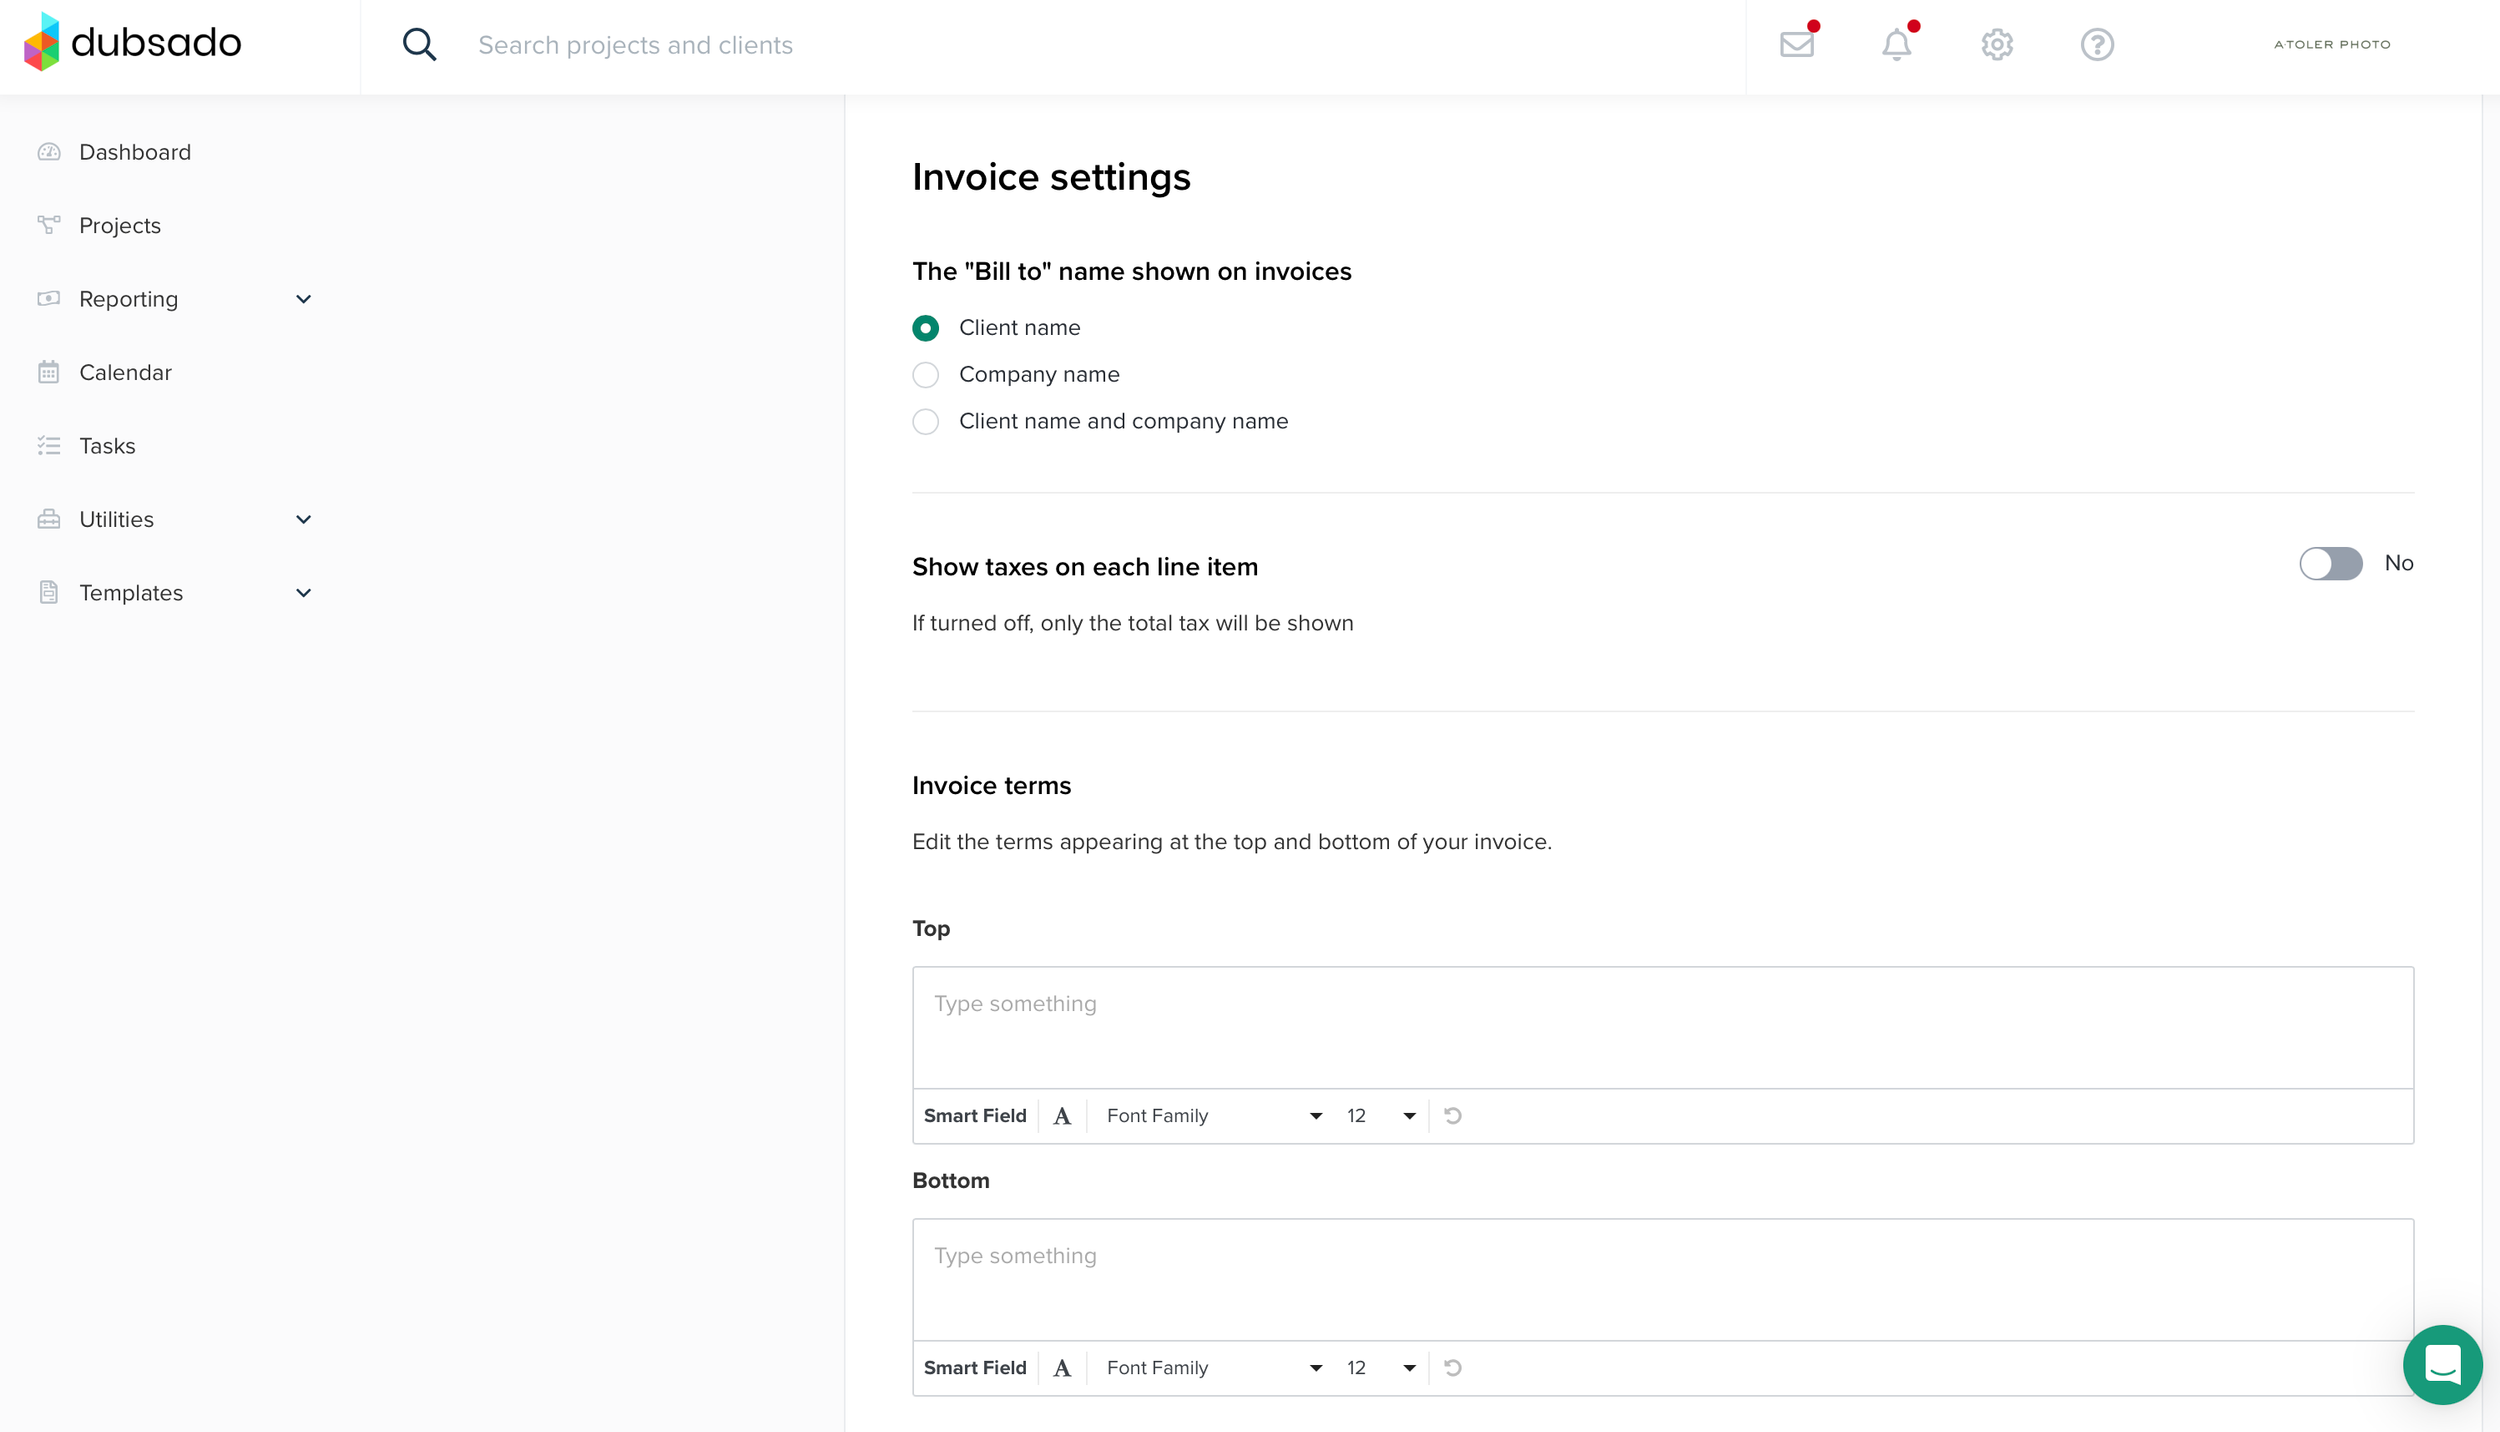Click the Templates sidebar icon
The width and height of the screenshot is (2500, 1432).
point(49,592)
